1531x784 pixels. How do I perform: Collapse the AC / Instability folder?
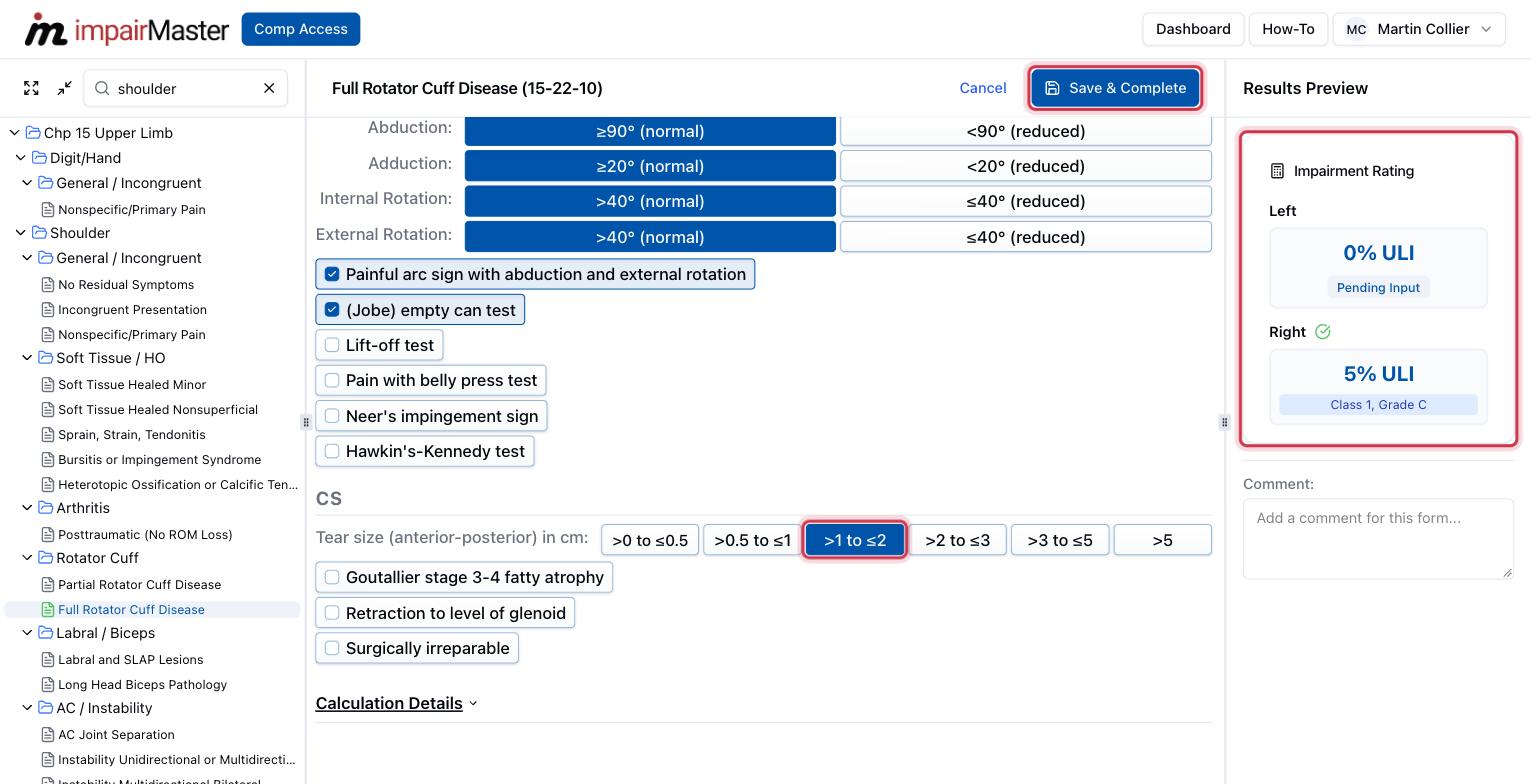point(27,708)
